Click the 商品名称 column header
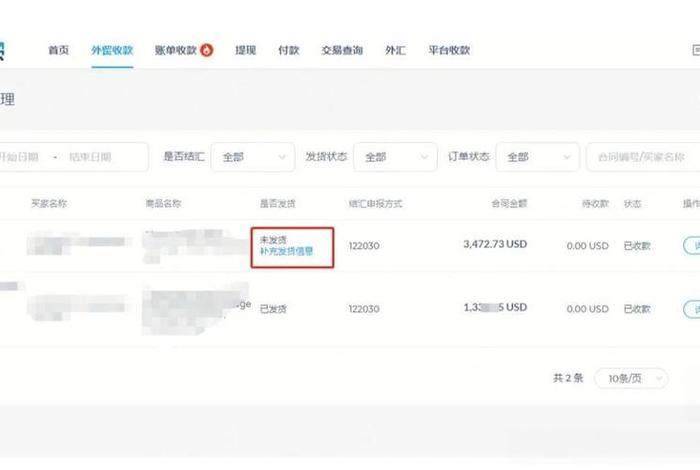This screenshot has height=470, width=700. coord(163,204)
